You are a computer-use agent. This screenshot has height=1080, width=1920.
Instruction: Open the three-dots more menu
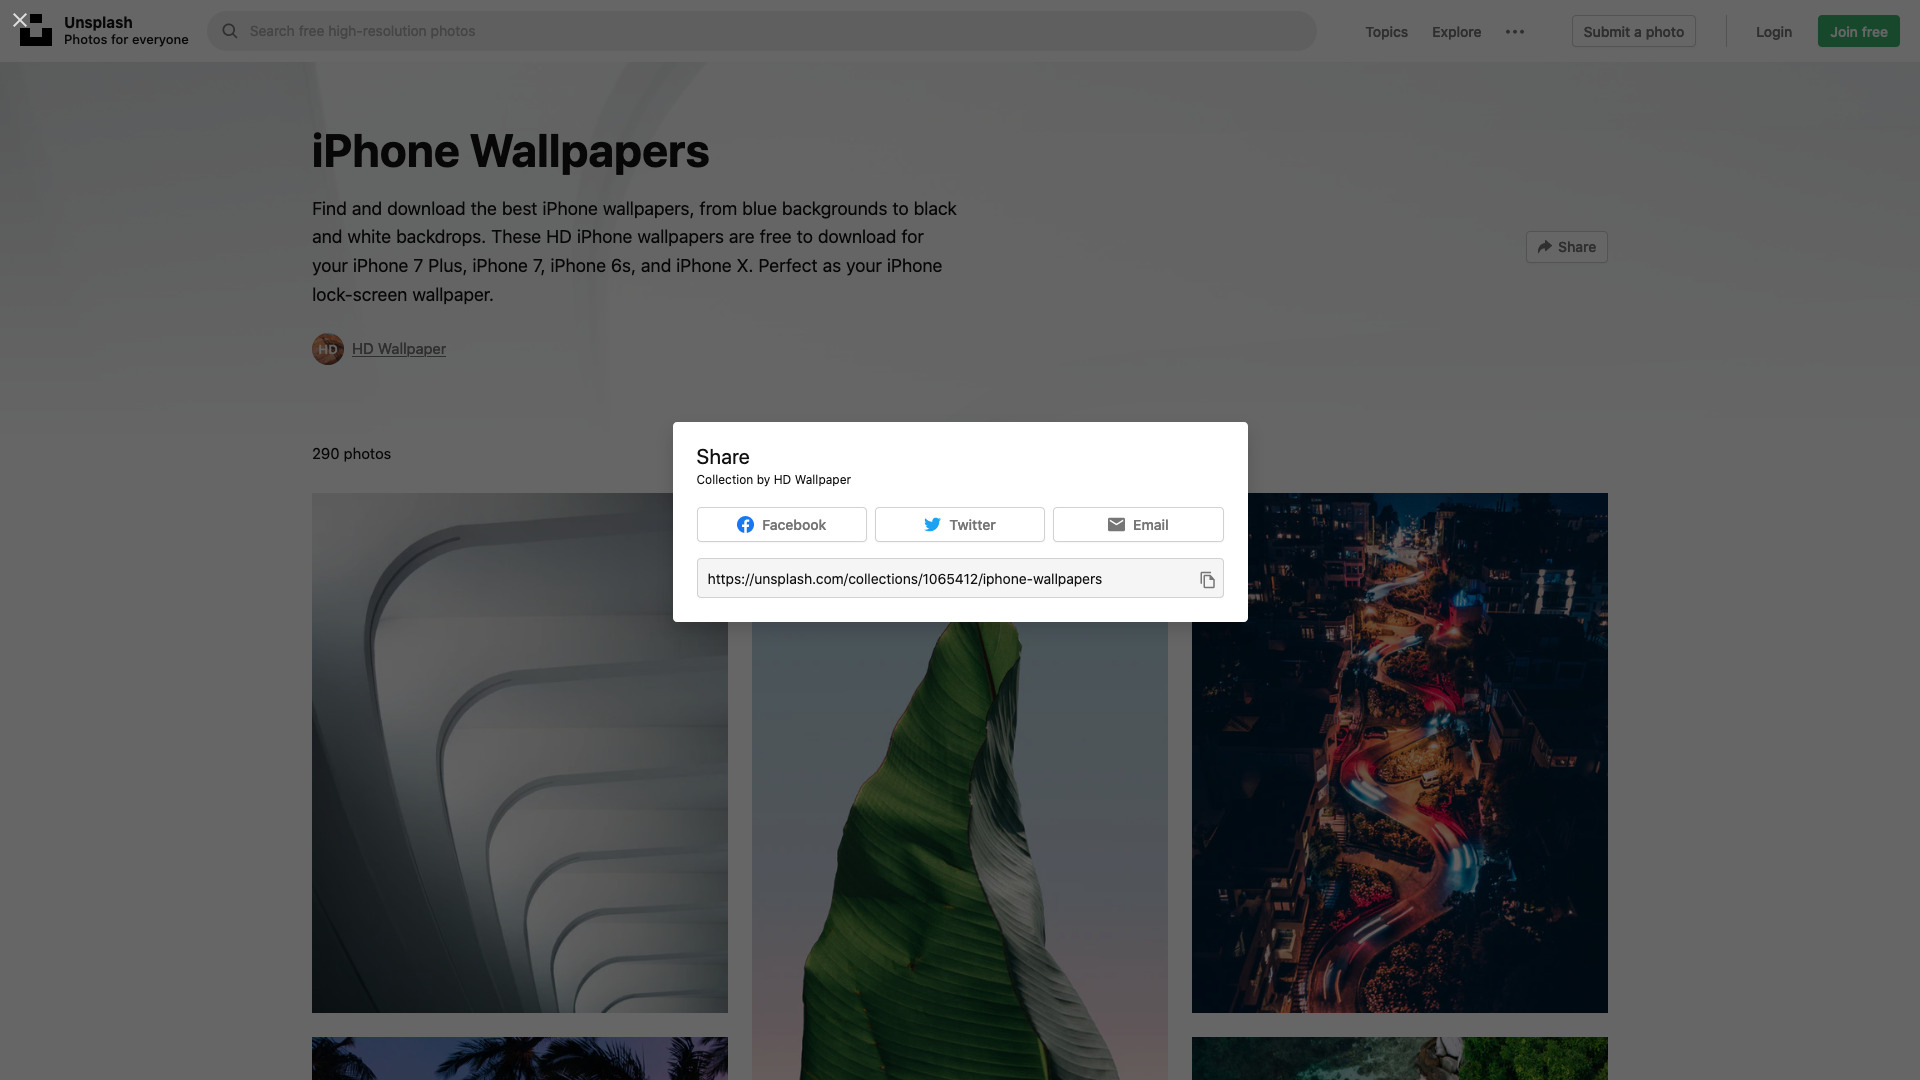(1515, 32)
